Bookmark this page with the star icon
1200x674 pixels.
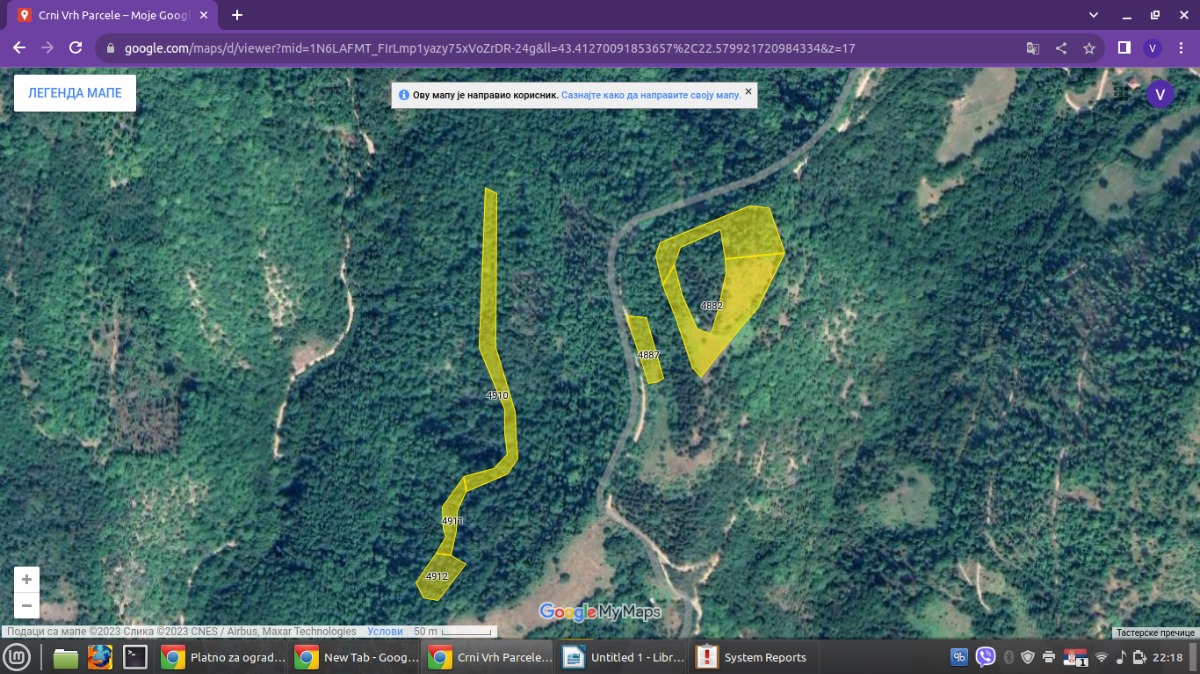pos(1089,48)
